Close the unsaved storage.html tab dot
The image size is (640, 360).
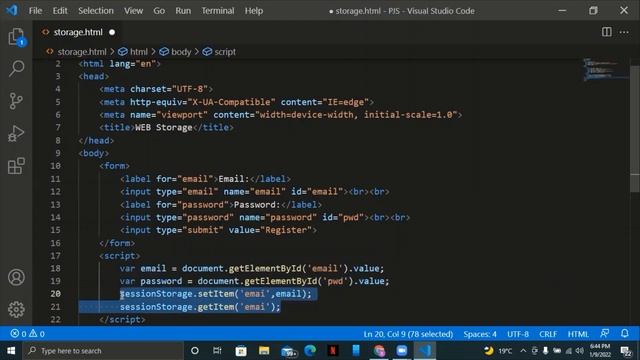click(112, 32)
